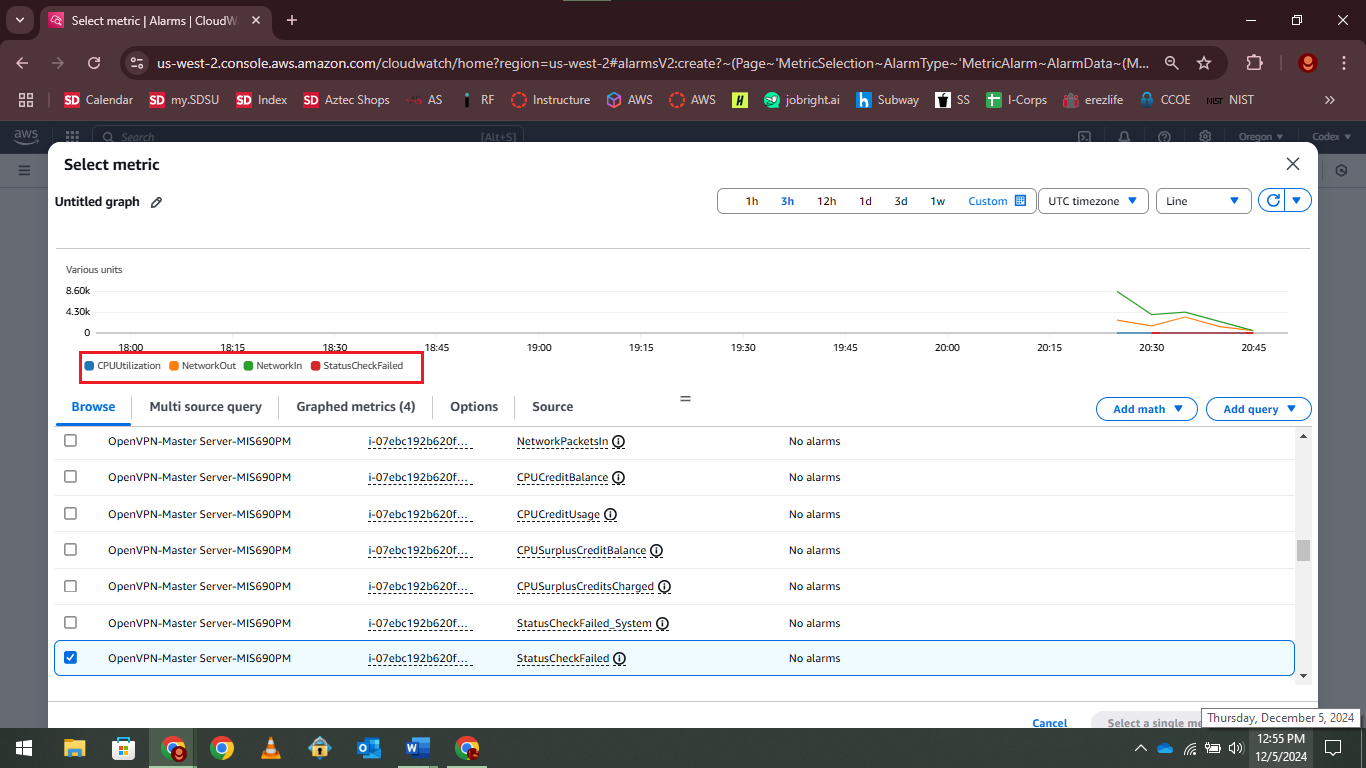Switch to the Browse tab

click(x=93, y=407)
